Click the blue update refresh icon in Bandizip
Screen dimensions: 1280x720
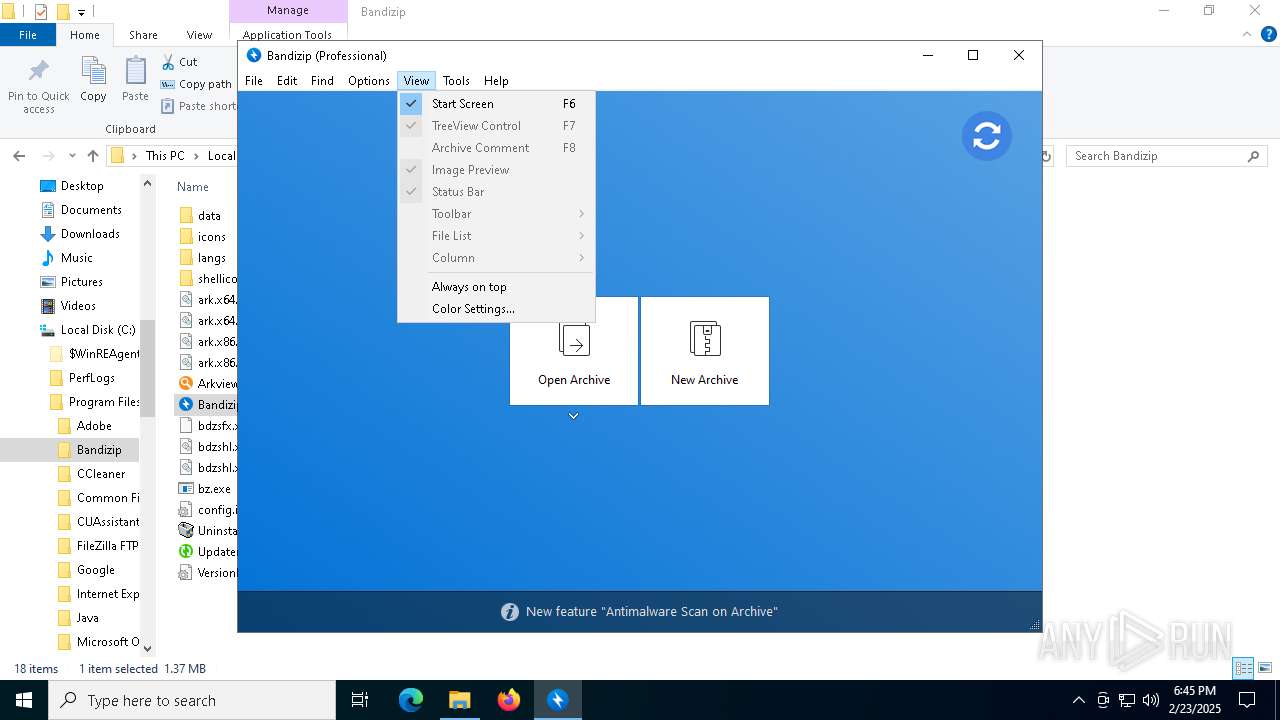[987, 136]
